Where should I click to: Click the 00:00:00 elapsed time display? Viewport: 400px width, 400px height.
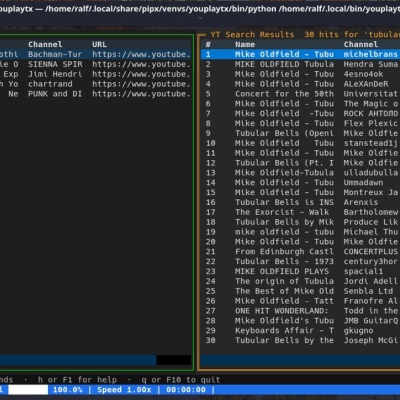186,390
